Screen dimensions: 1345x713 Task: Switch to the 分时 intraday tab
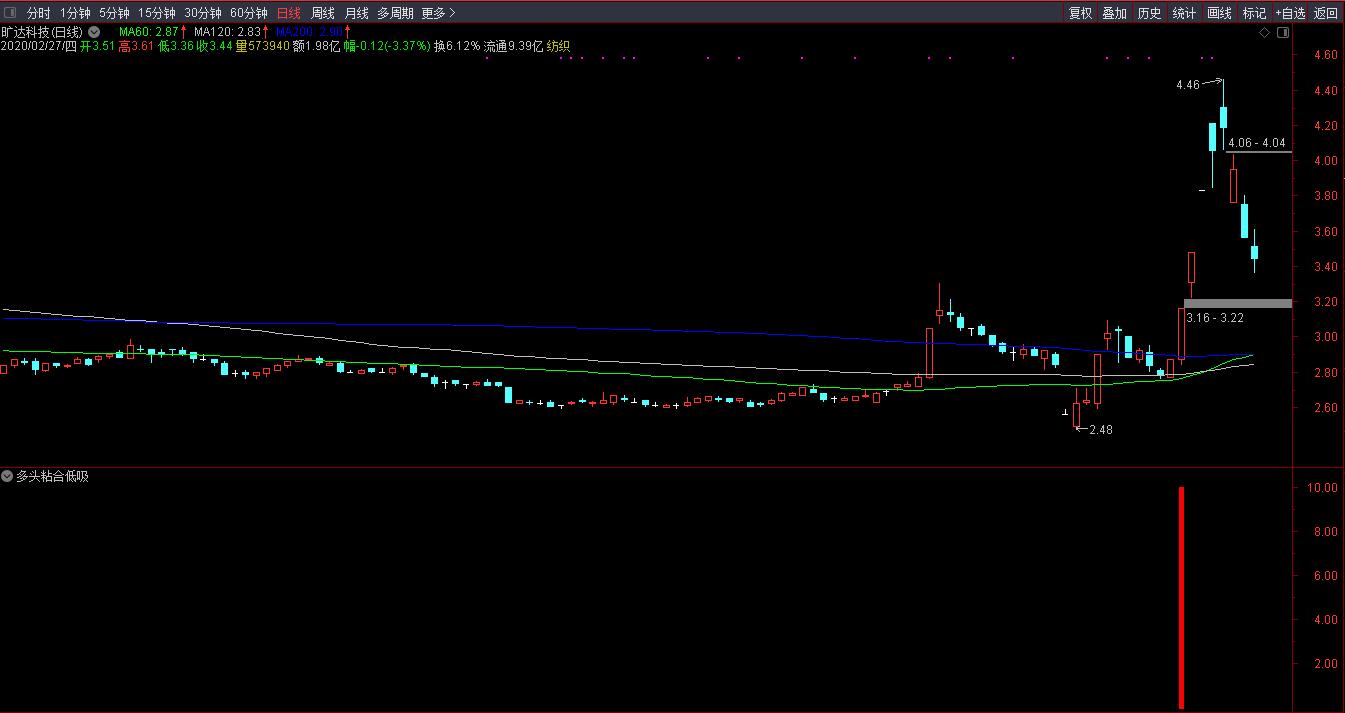pos(38,13)
